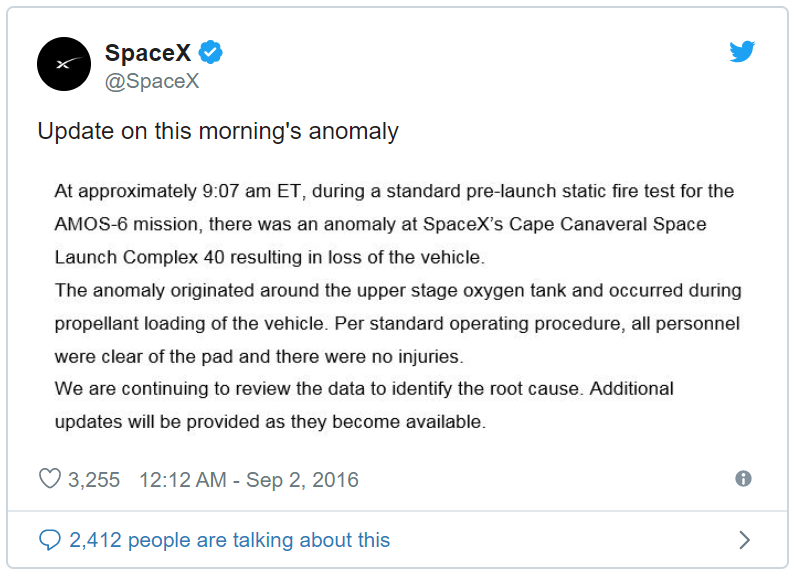Click the "Update on this morning's anomaly" text
Image resolution: width=809 pixels, height=587 pixels.
[218, 131]
